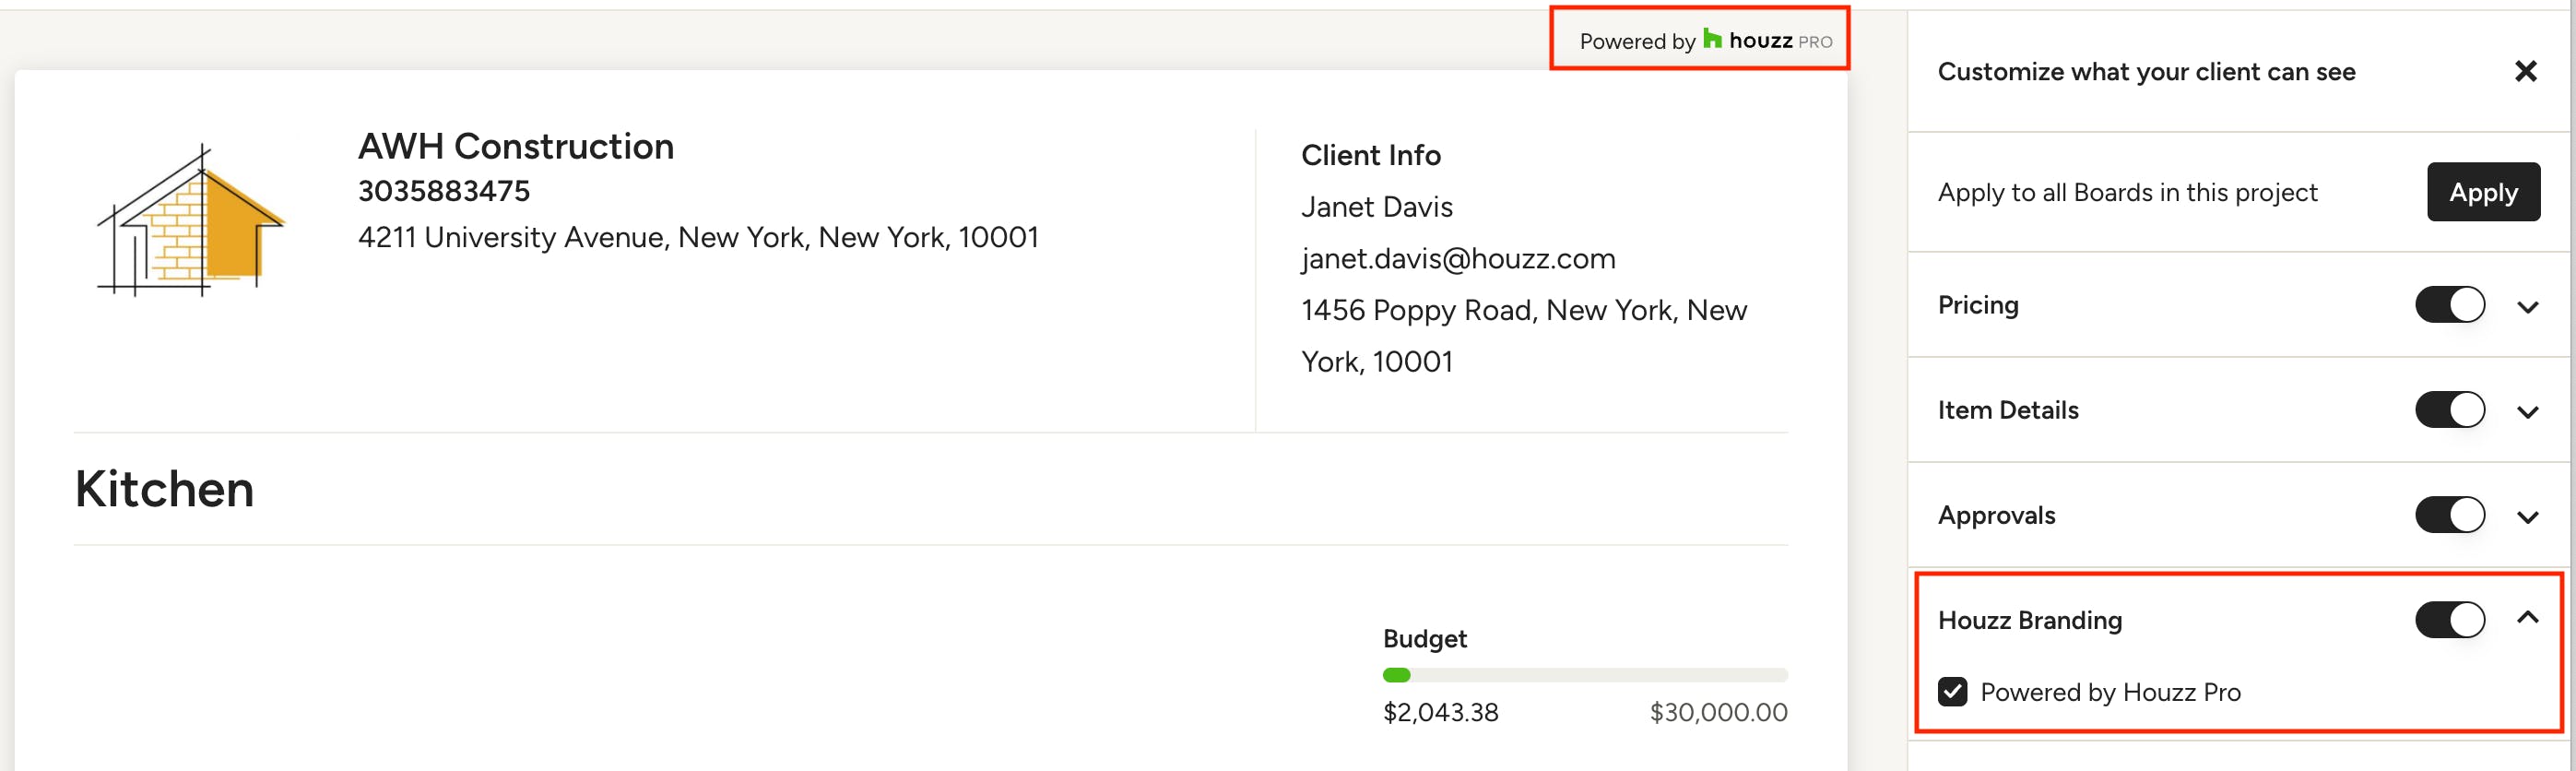
Task: Expand the Item Details chevron
Action: (2527, 412)
